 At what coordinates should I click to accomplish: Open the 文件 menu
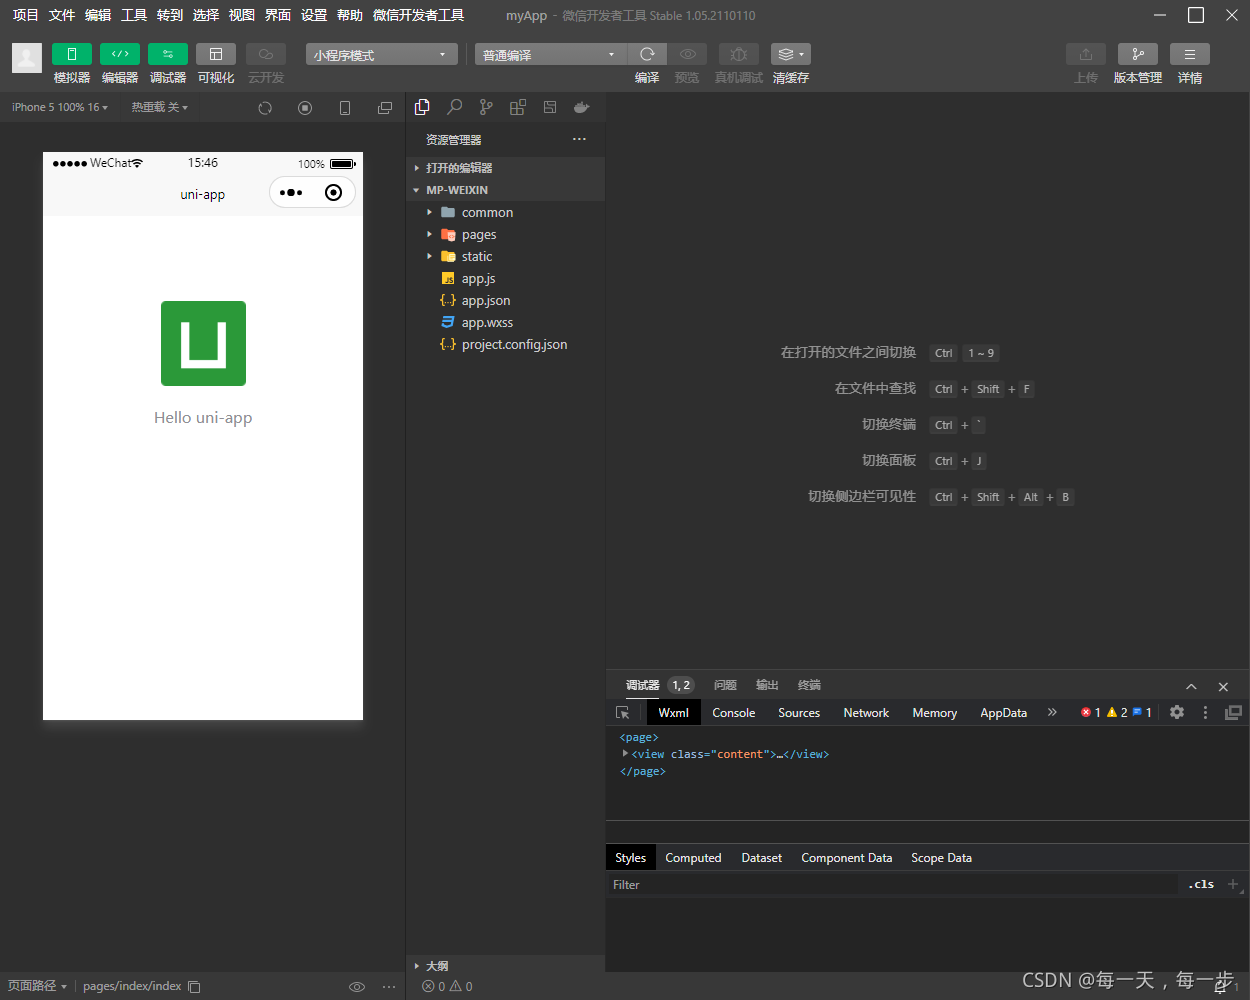62,15
